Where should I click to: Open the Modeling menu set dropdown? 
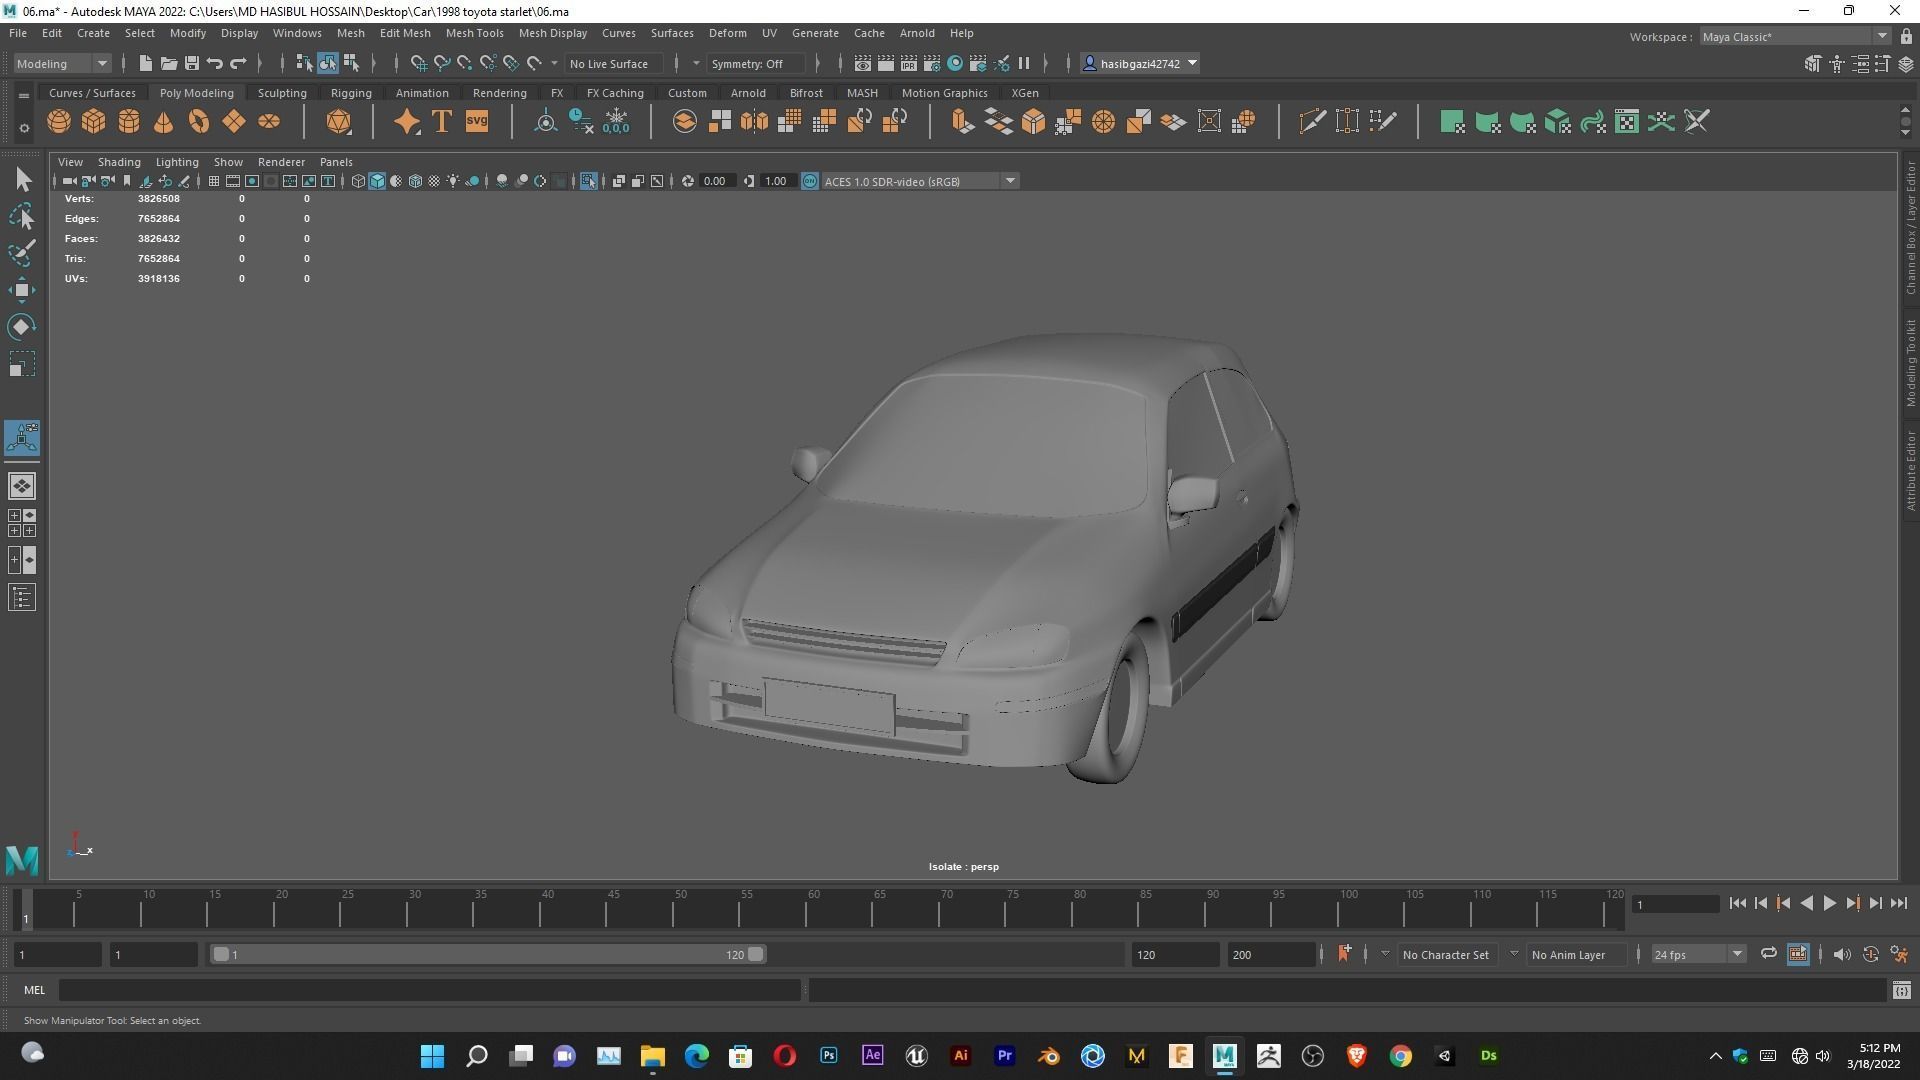62,63
